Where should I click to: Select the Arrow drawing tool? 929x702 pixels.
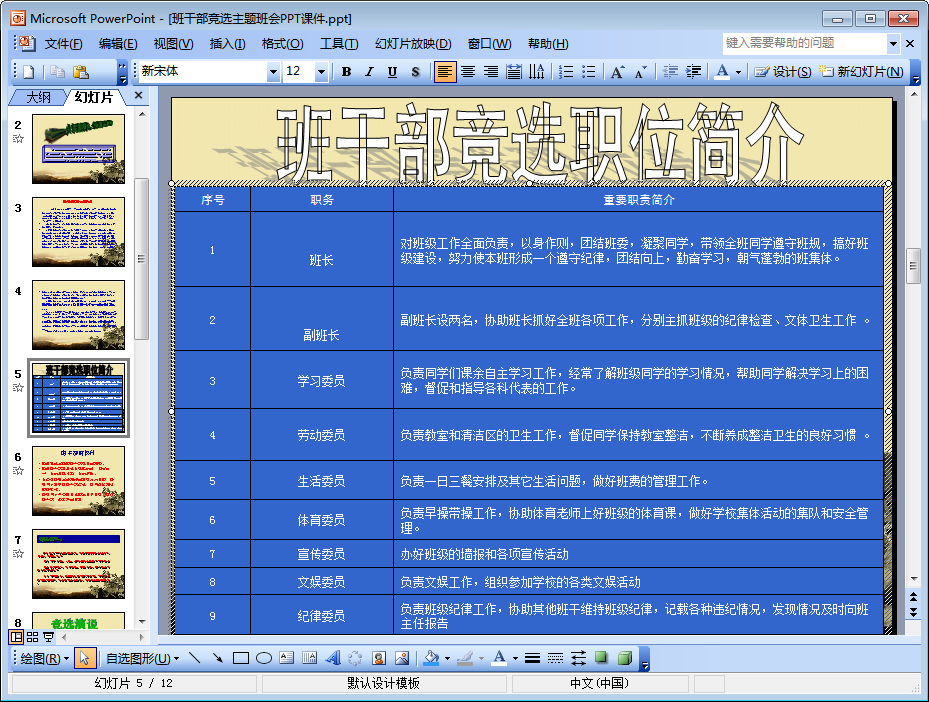217,658
